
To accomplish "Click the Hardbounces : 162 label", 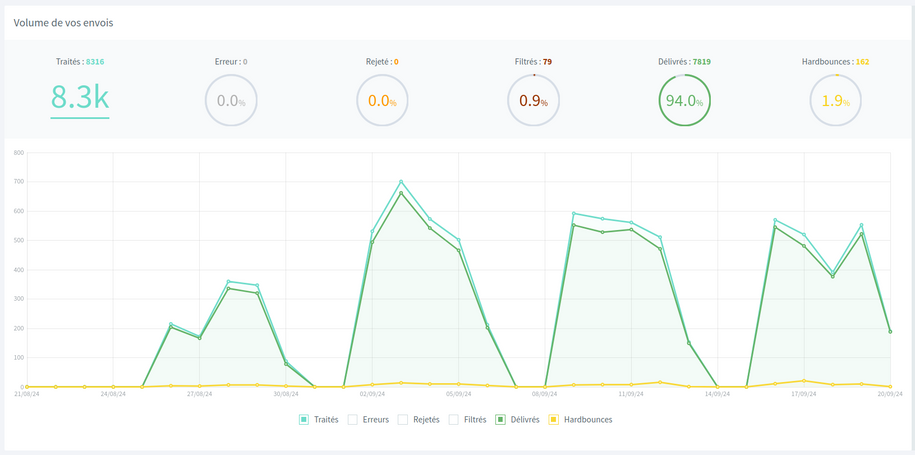I will (x=836, y=61).
